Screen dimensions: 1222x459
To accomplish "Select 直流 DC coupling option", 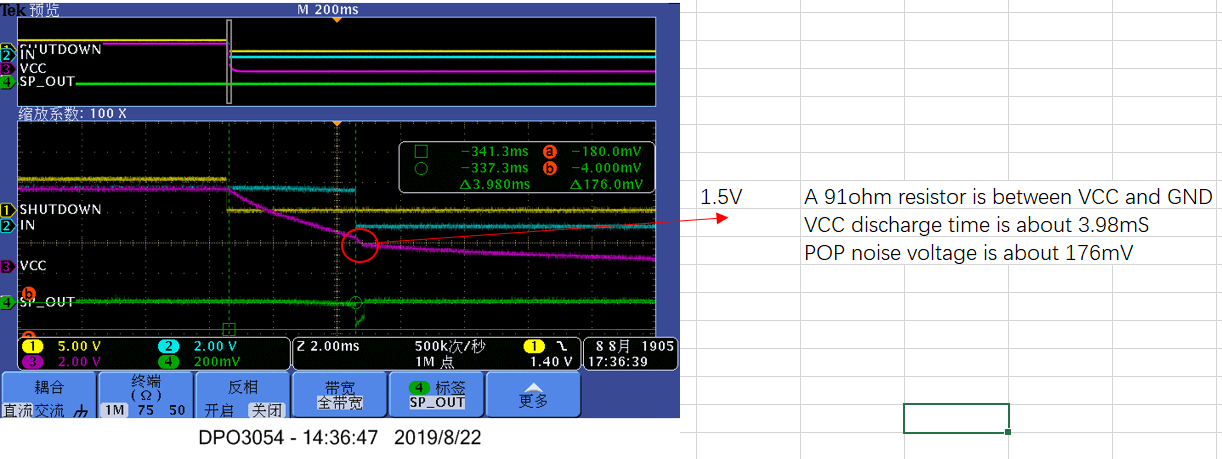I will [18, 410].
